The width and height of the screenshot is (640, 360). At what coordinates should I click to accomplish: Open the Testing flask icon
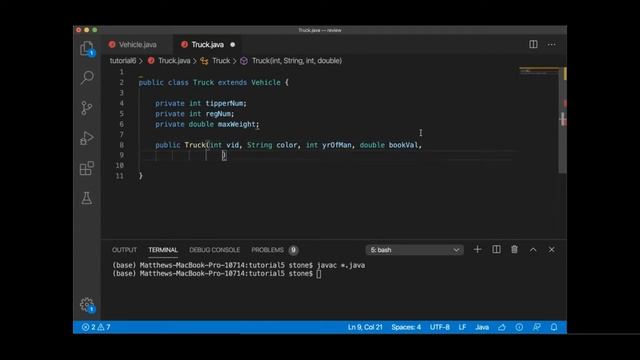(87, 198)
